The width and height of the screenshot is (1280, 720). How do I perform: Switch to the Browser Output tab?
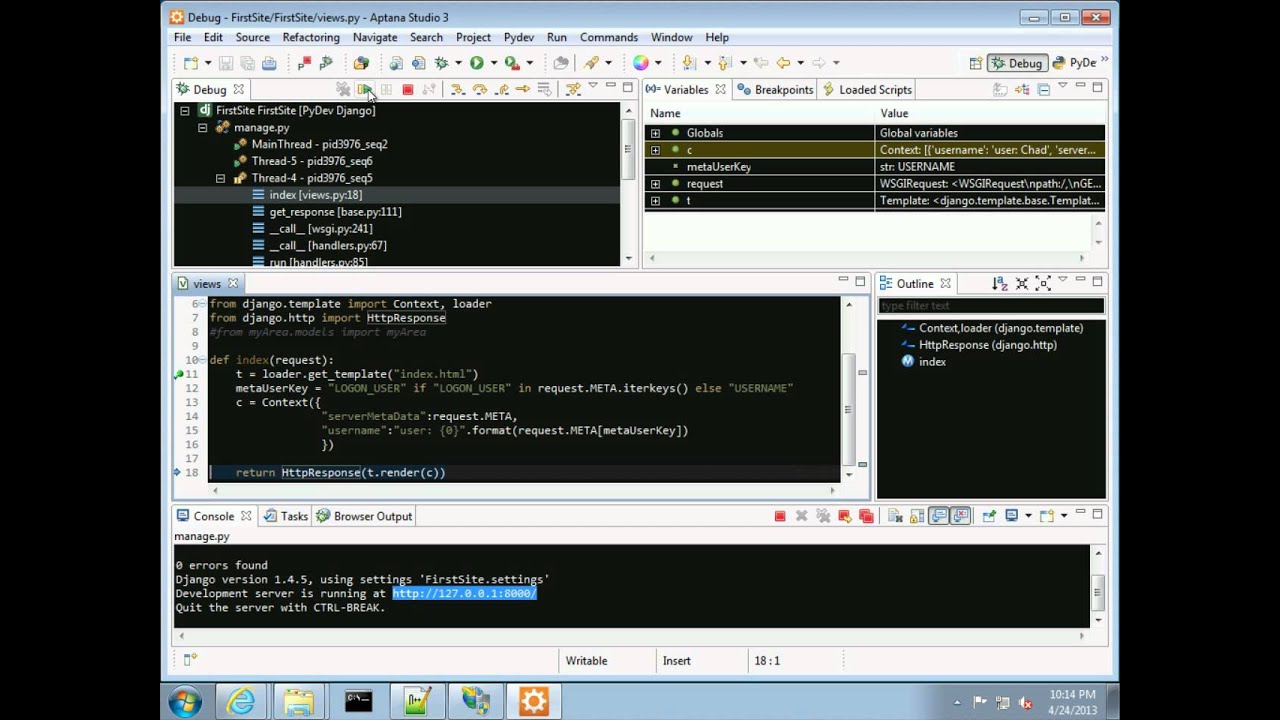[x=365, y=516]
